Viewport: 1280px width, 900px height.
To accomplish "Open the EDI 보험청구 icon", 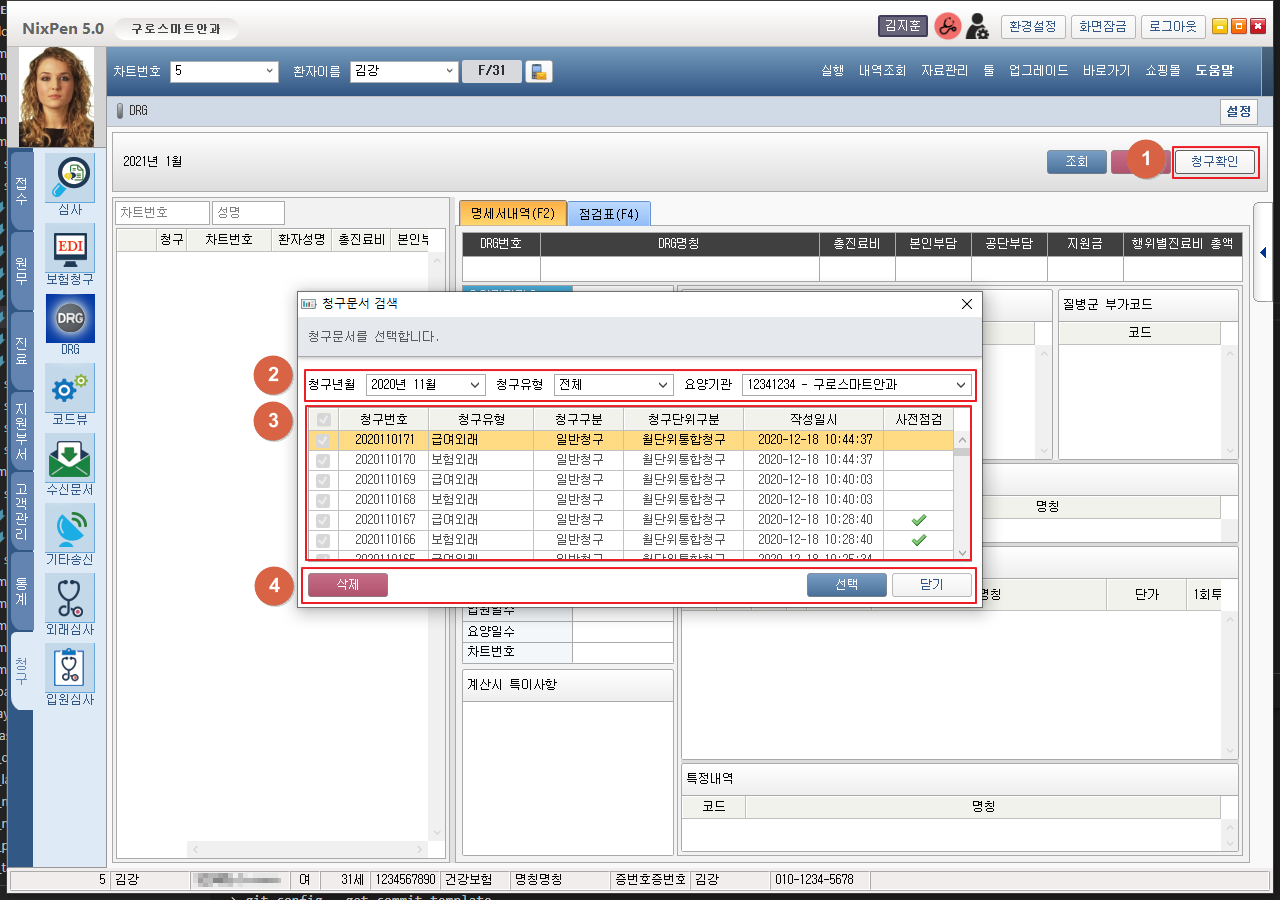I will pos(70,249).
